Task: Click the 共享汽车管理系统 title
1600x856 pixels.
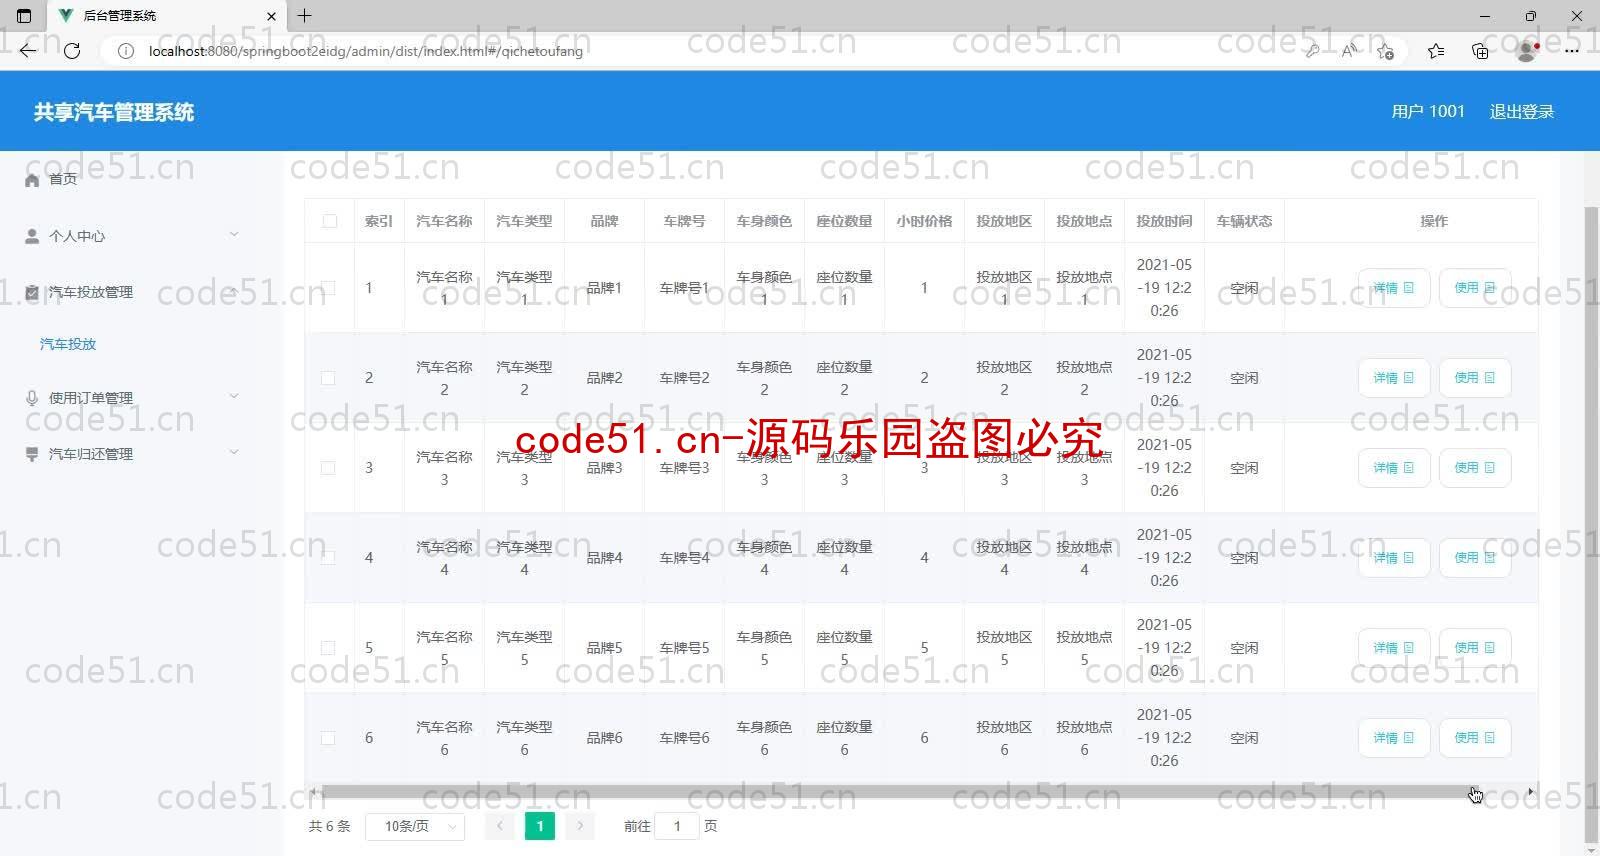Action: (x=114, y=112)
